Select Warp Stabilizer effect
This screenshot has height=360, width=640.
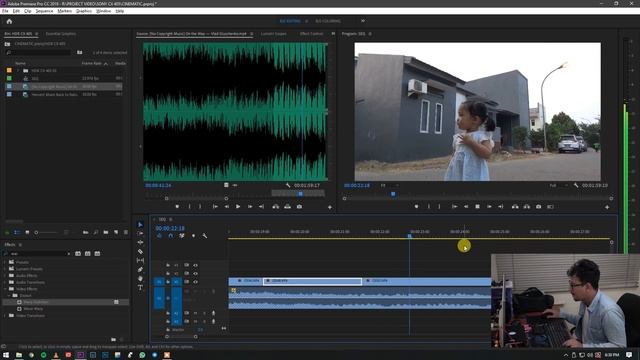[x=36, y=302]
